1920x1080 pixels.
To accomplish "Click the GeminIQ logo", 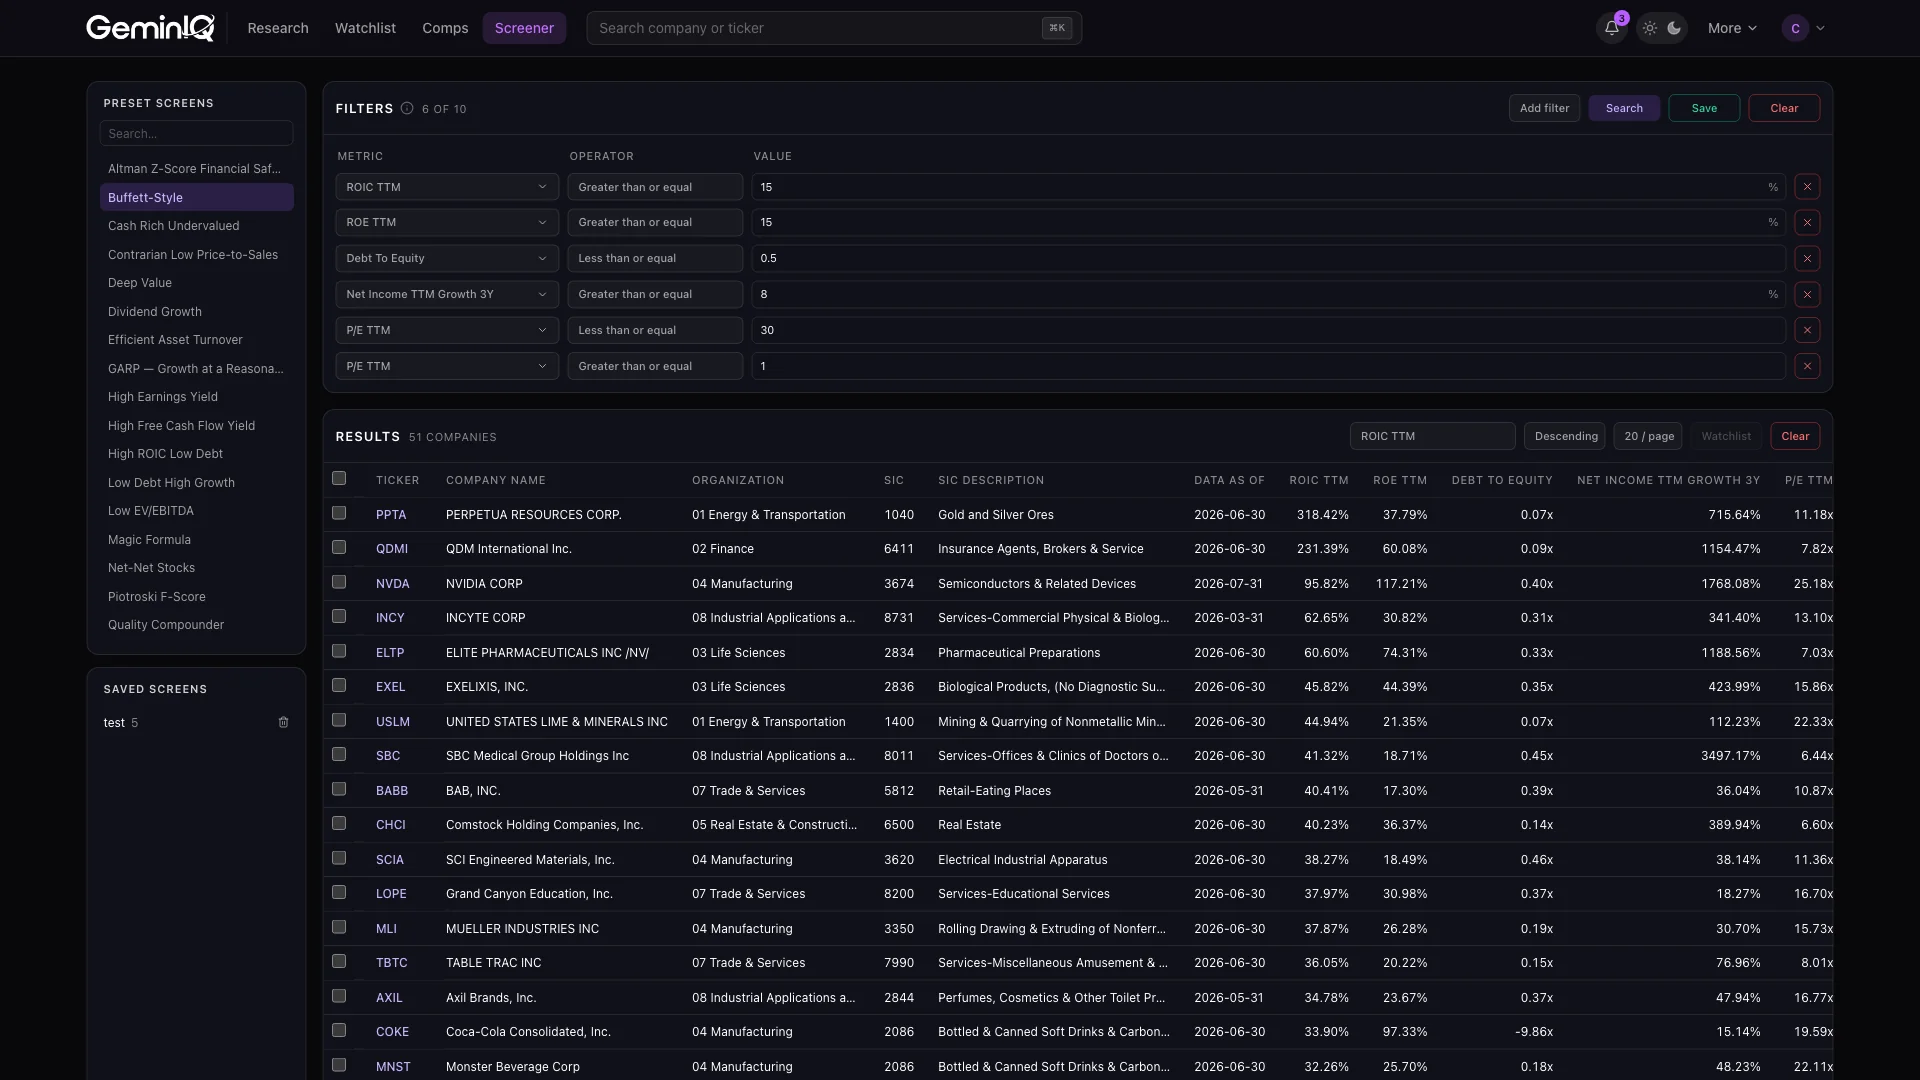I will (150, 28).
